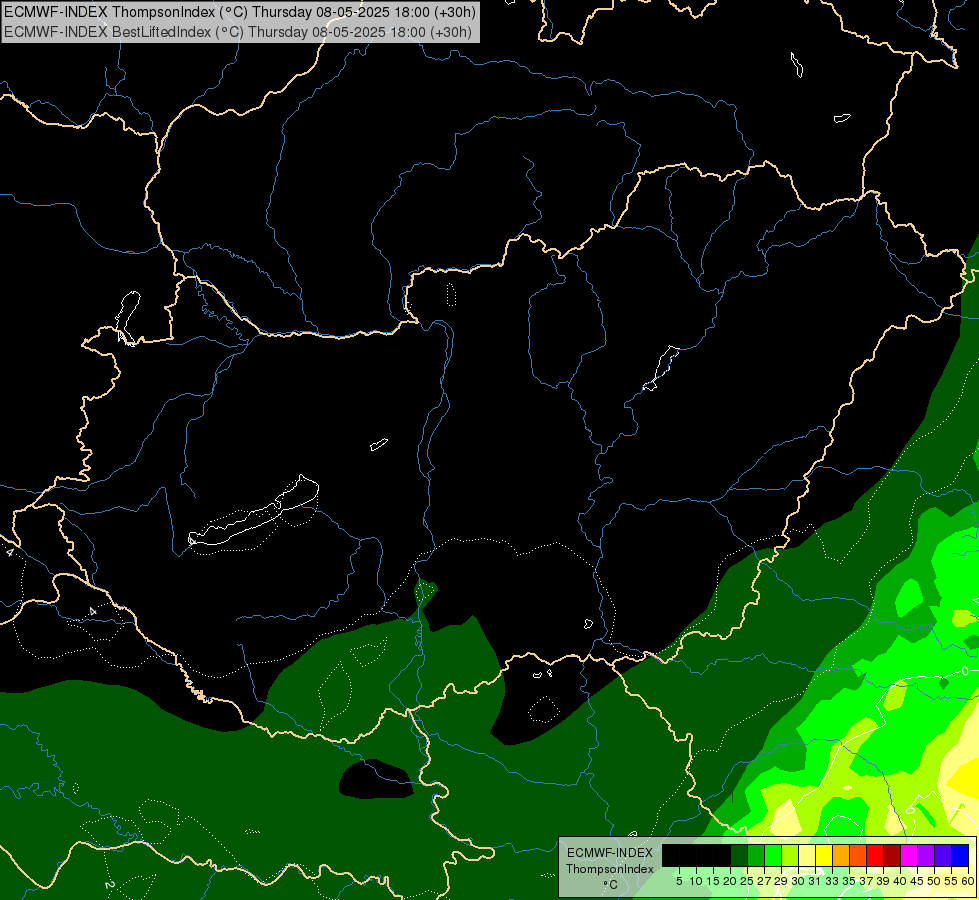
Task: Click the ECMWF-INDEX label in the legend
Action: pos(610,853)
